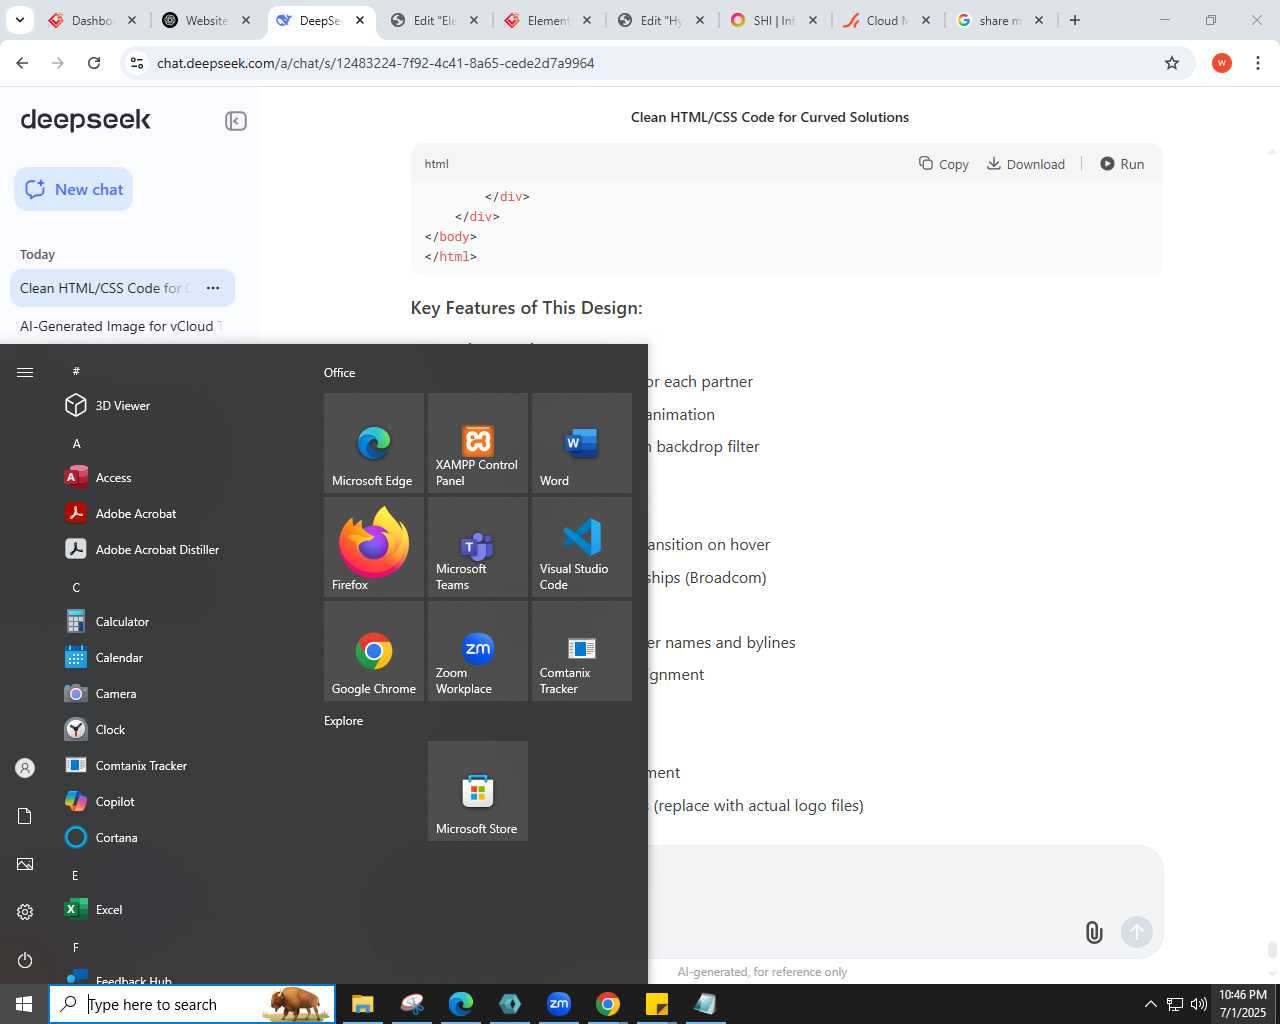
Task: Jump to letter group A header
Action: (x=76, y=443)
